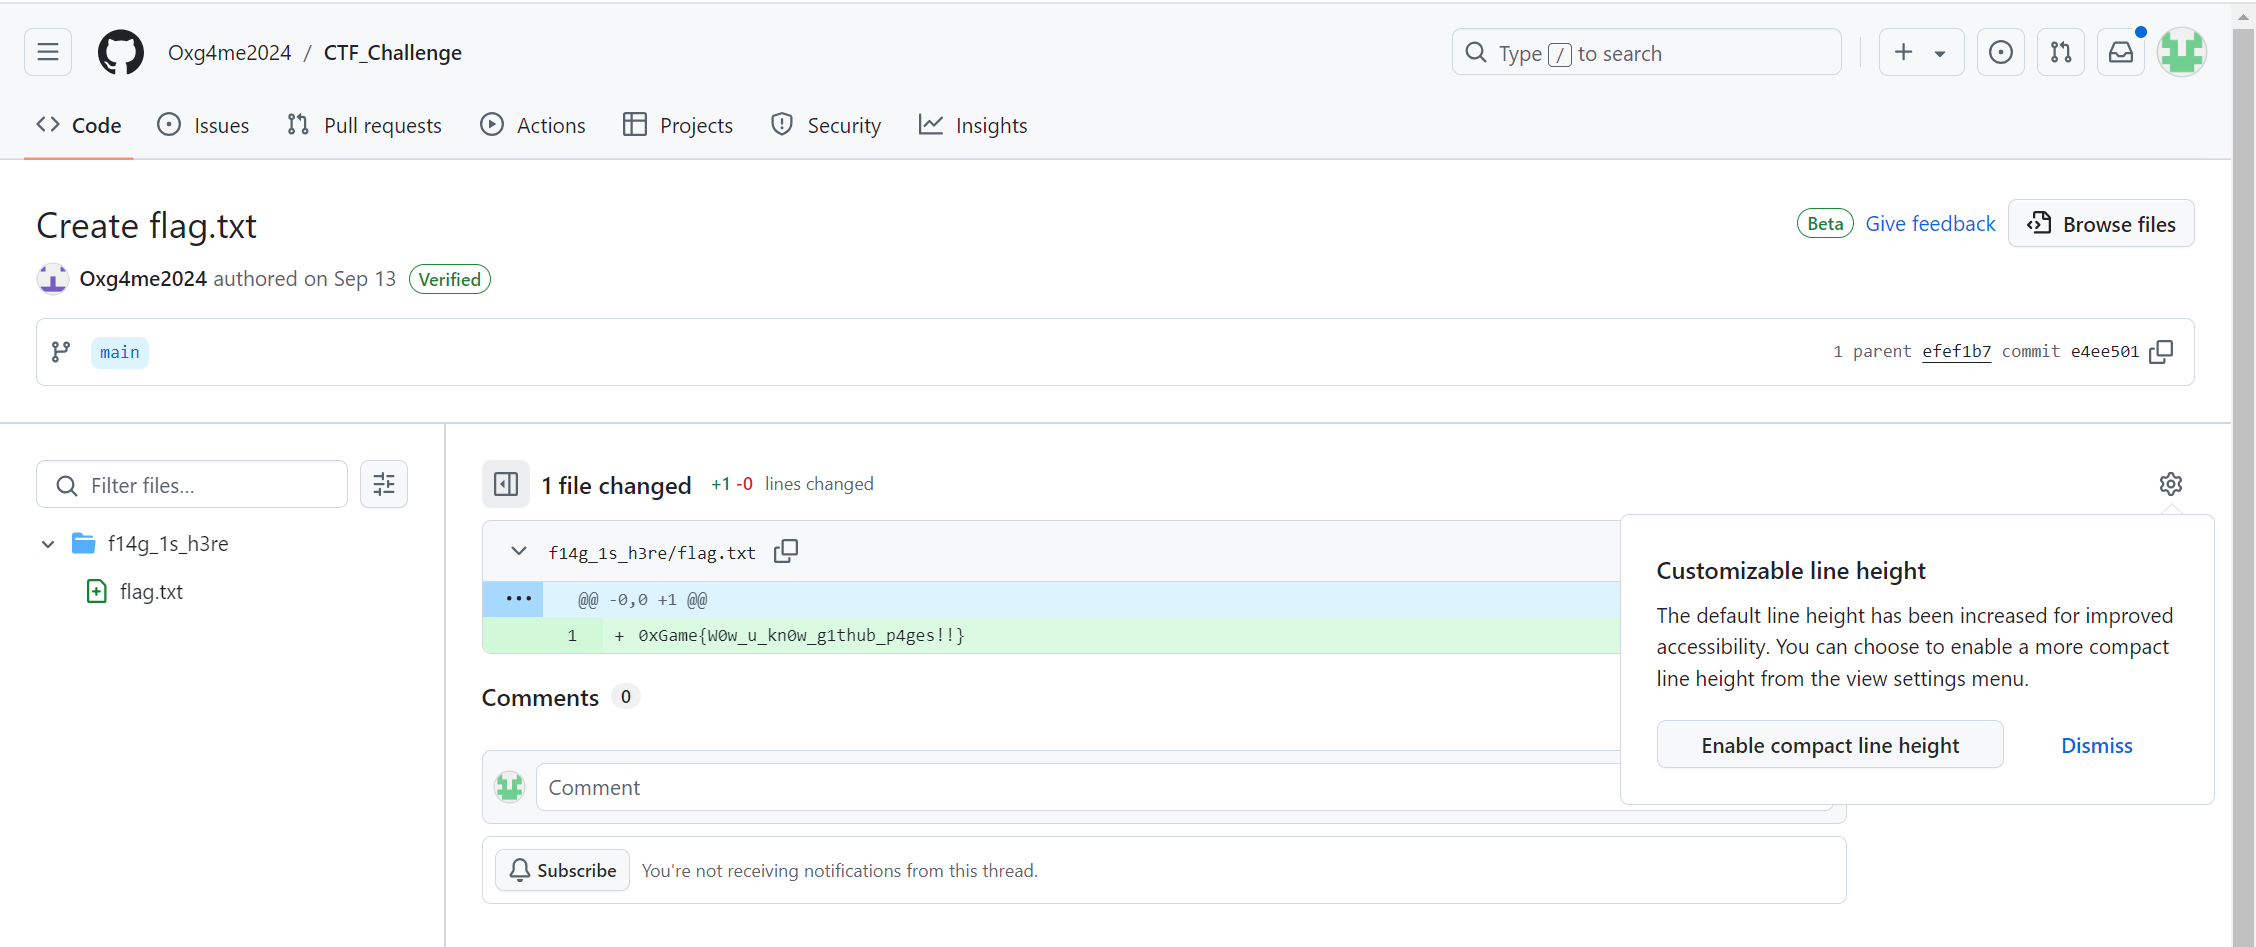Viewport: 2256px width, 947px height.
Task: Click the Beta label badge
Action: (1825, 223)
